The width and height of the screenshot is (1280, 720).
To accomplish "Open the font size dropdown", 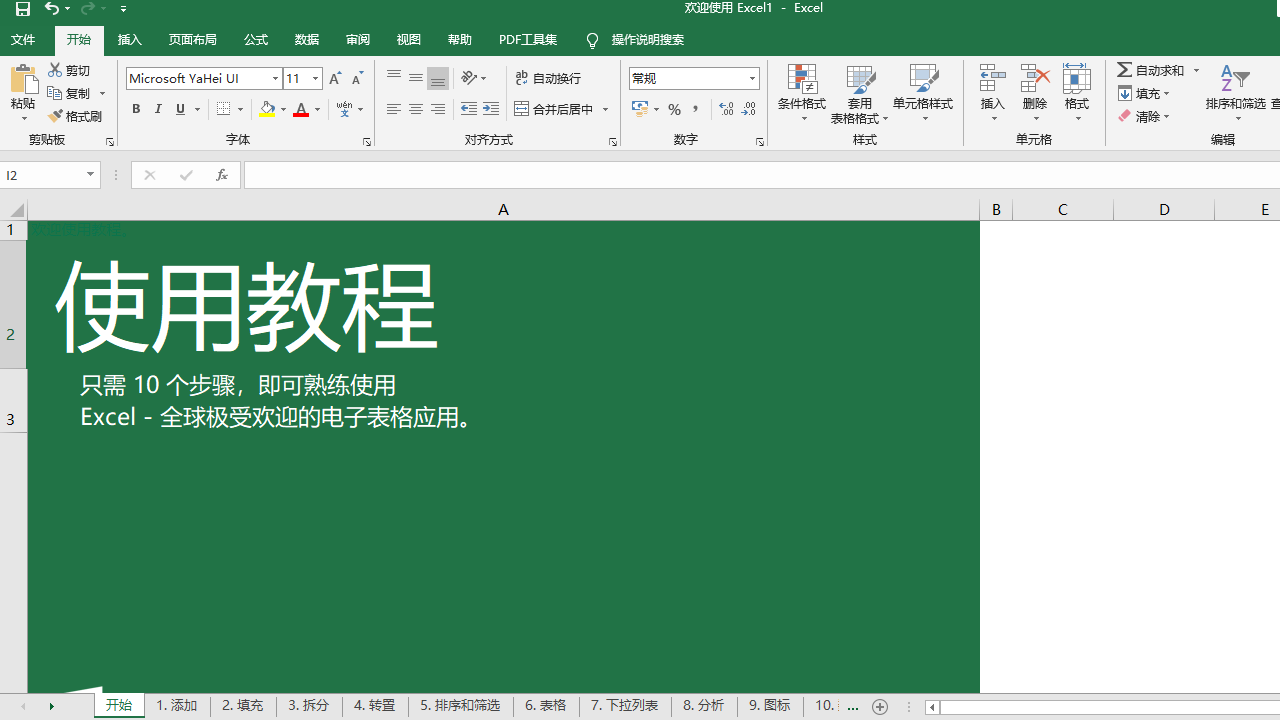I will coord(315,78).
